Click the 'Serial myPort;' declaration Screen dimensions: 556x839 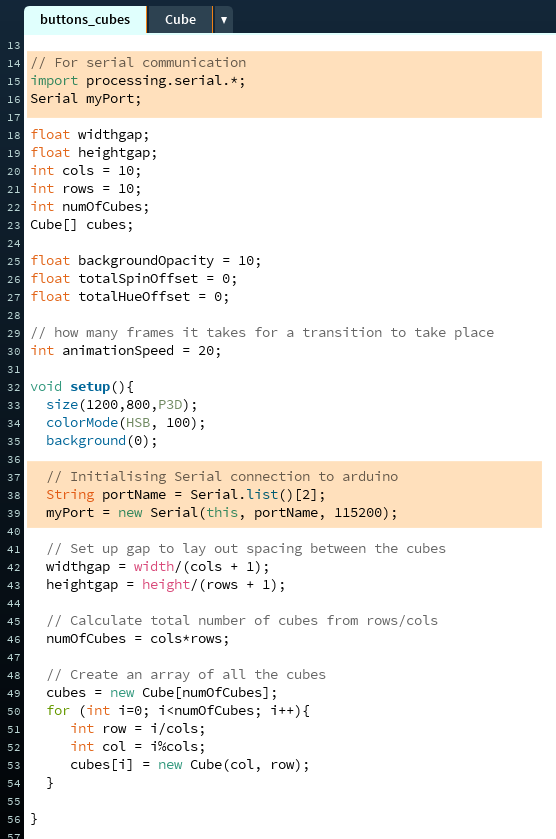coord(86,99)
